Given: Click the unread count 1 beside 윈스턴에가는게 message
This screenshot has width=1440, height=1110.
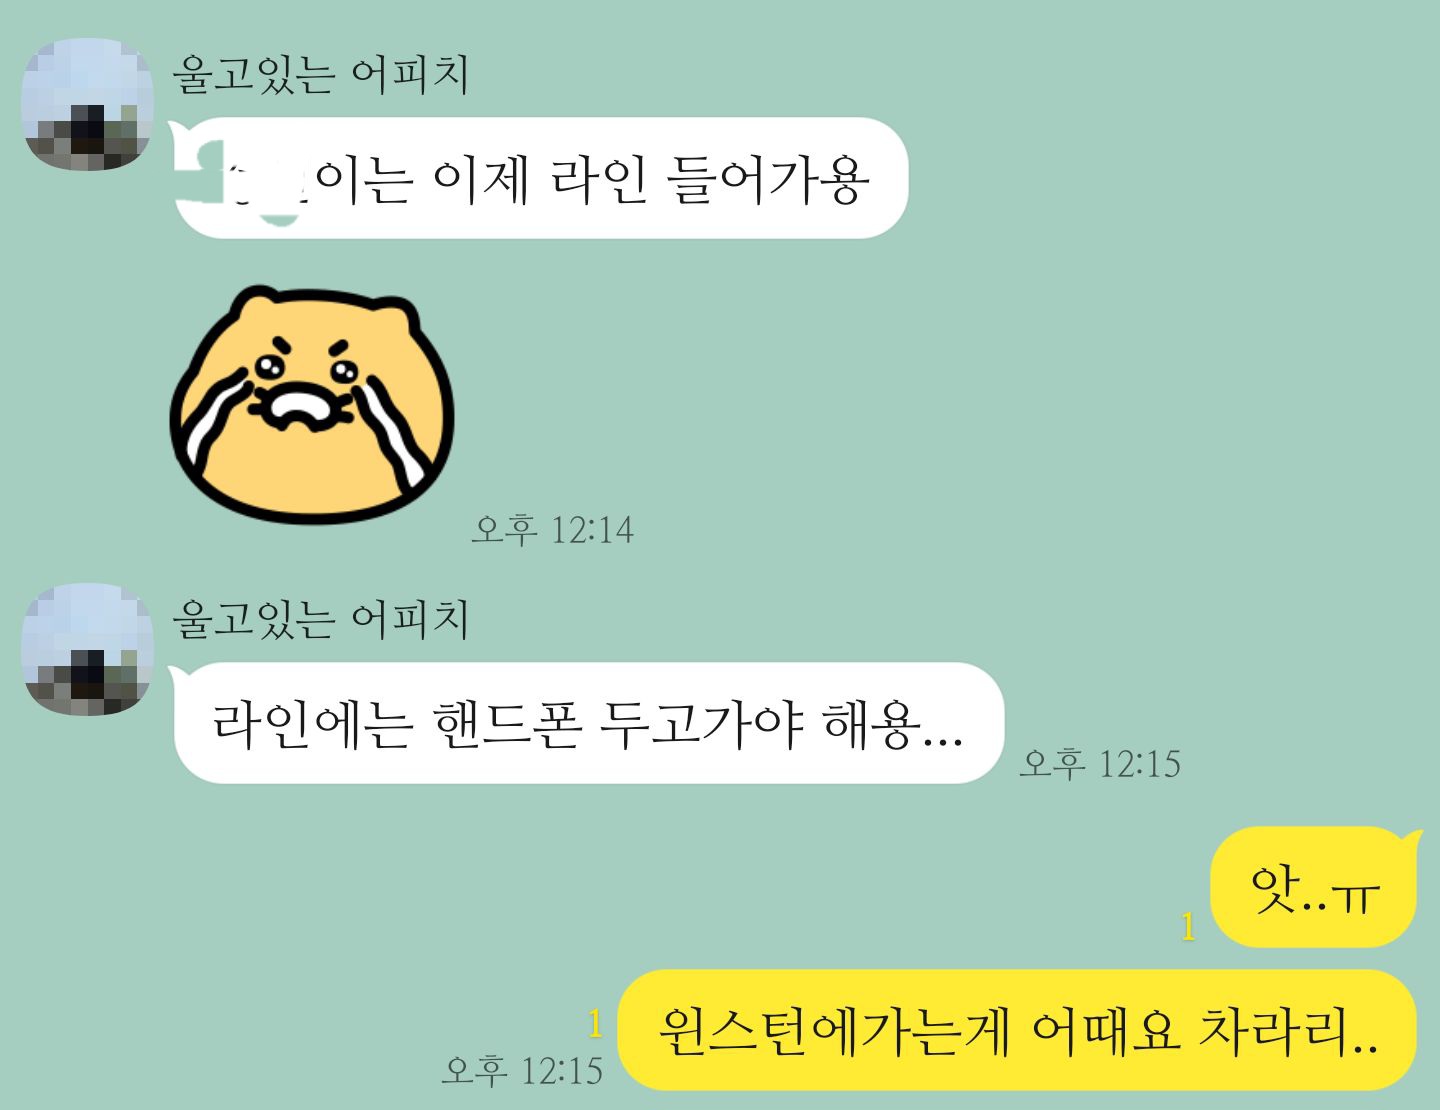Looking at the screenshot, I should [x=595, y=1024].
